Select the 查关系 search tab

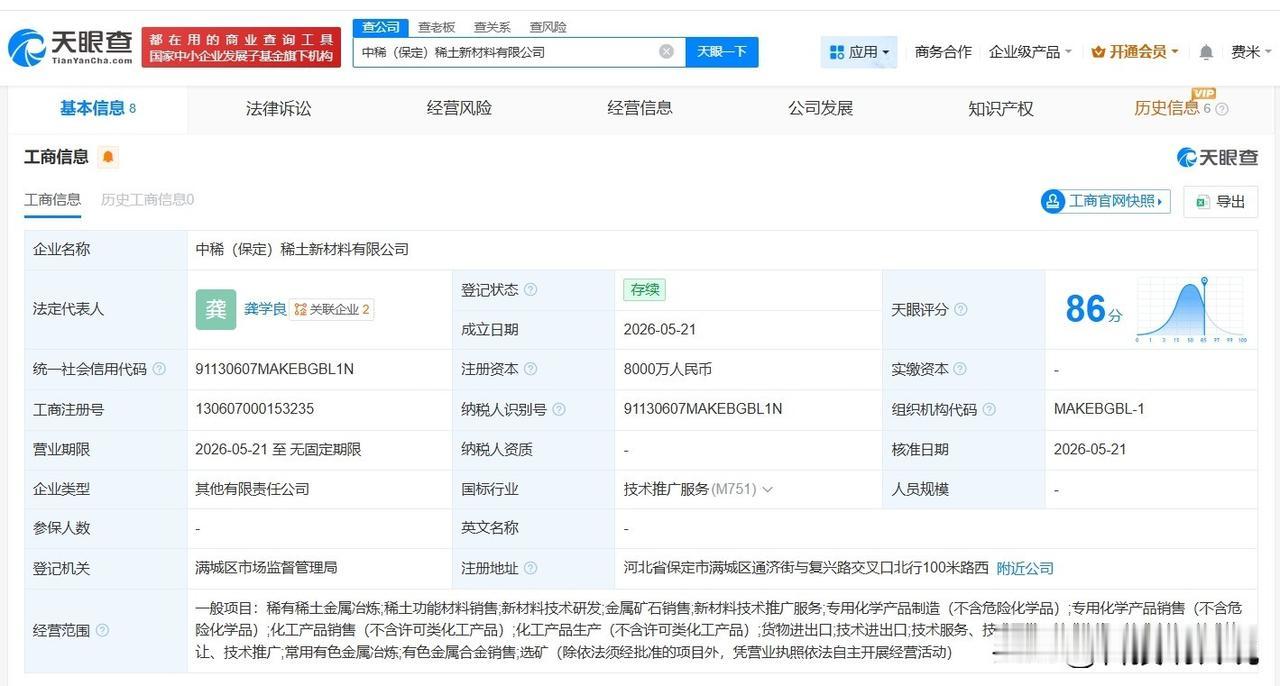[x=492, y=27]
